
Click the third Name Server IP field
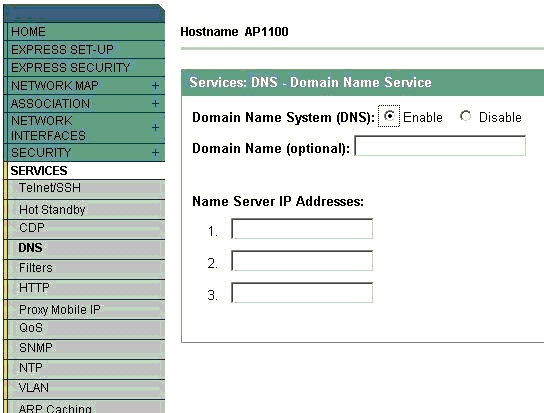pos(302,293)
